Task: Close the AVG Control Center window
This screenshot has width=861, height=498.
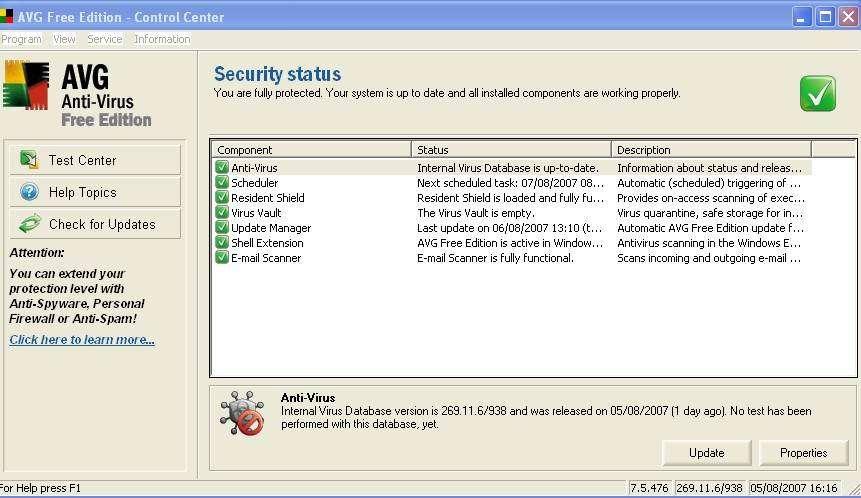Action: coord(849,16)
